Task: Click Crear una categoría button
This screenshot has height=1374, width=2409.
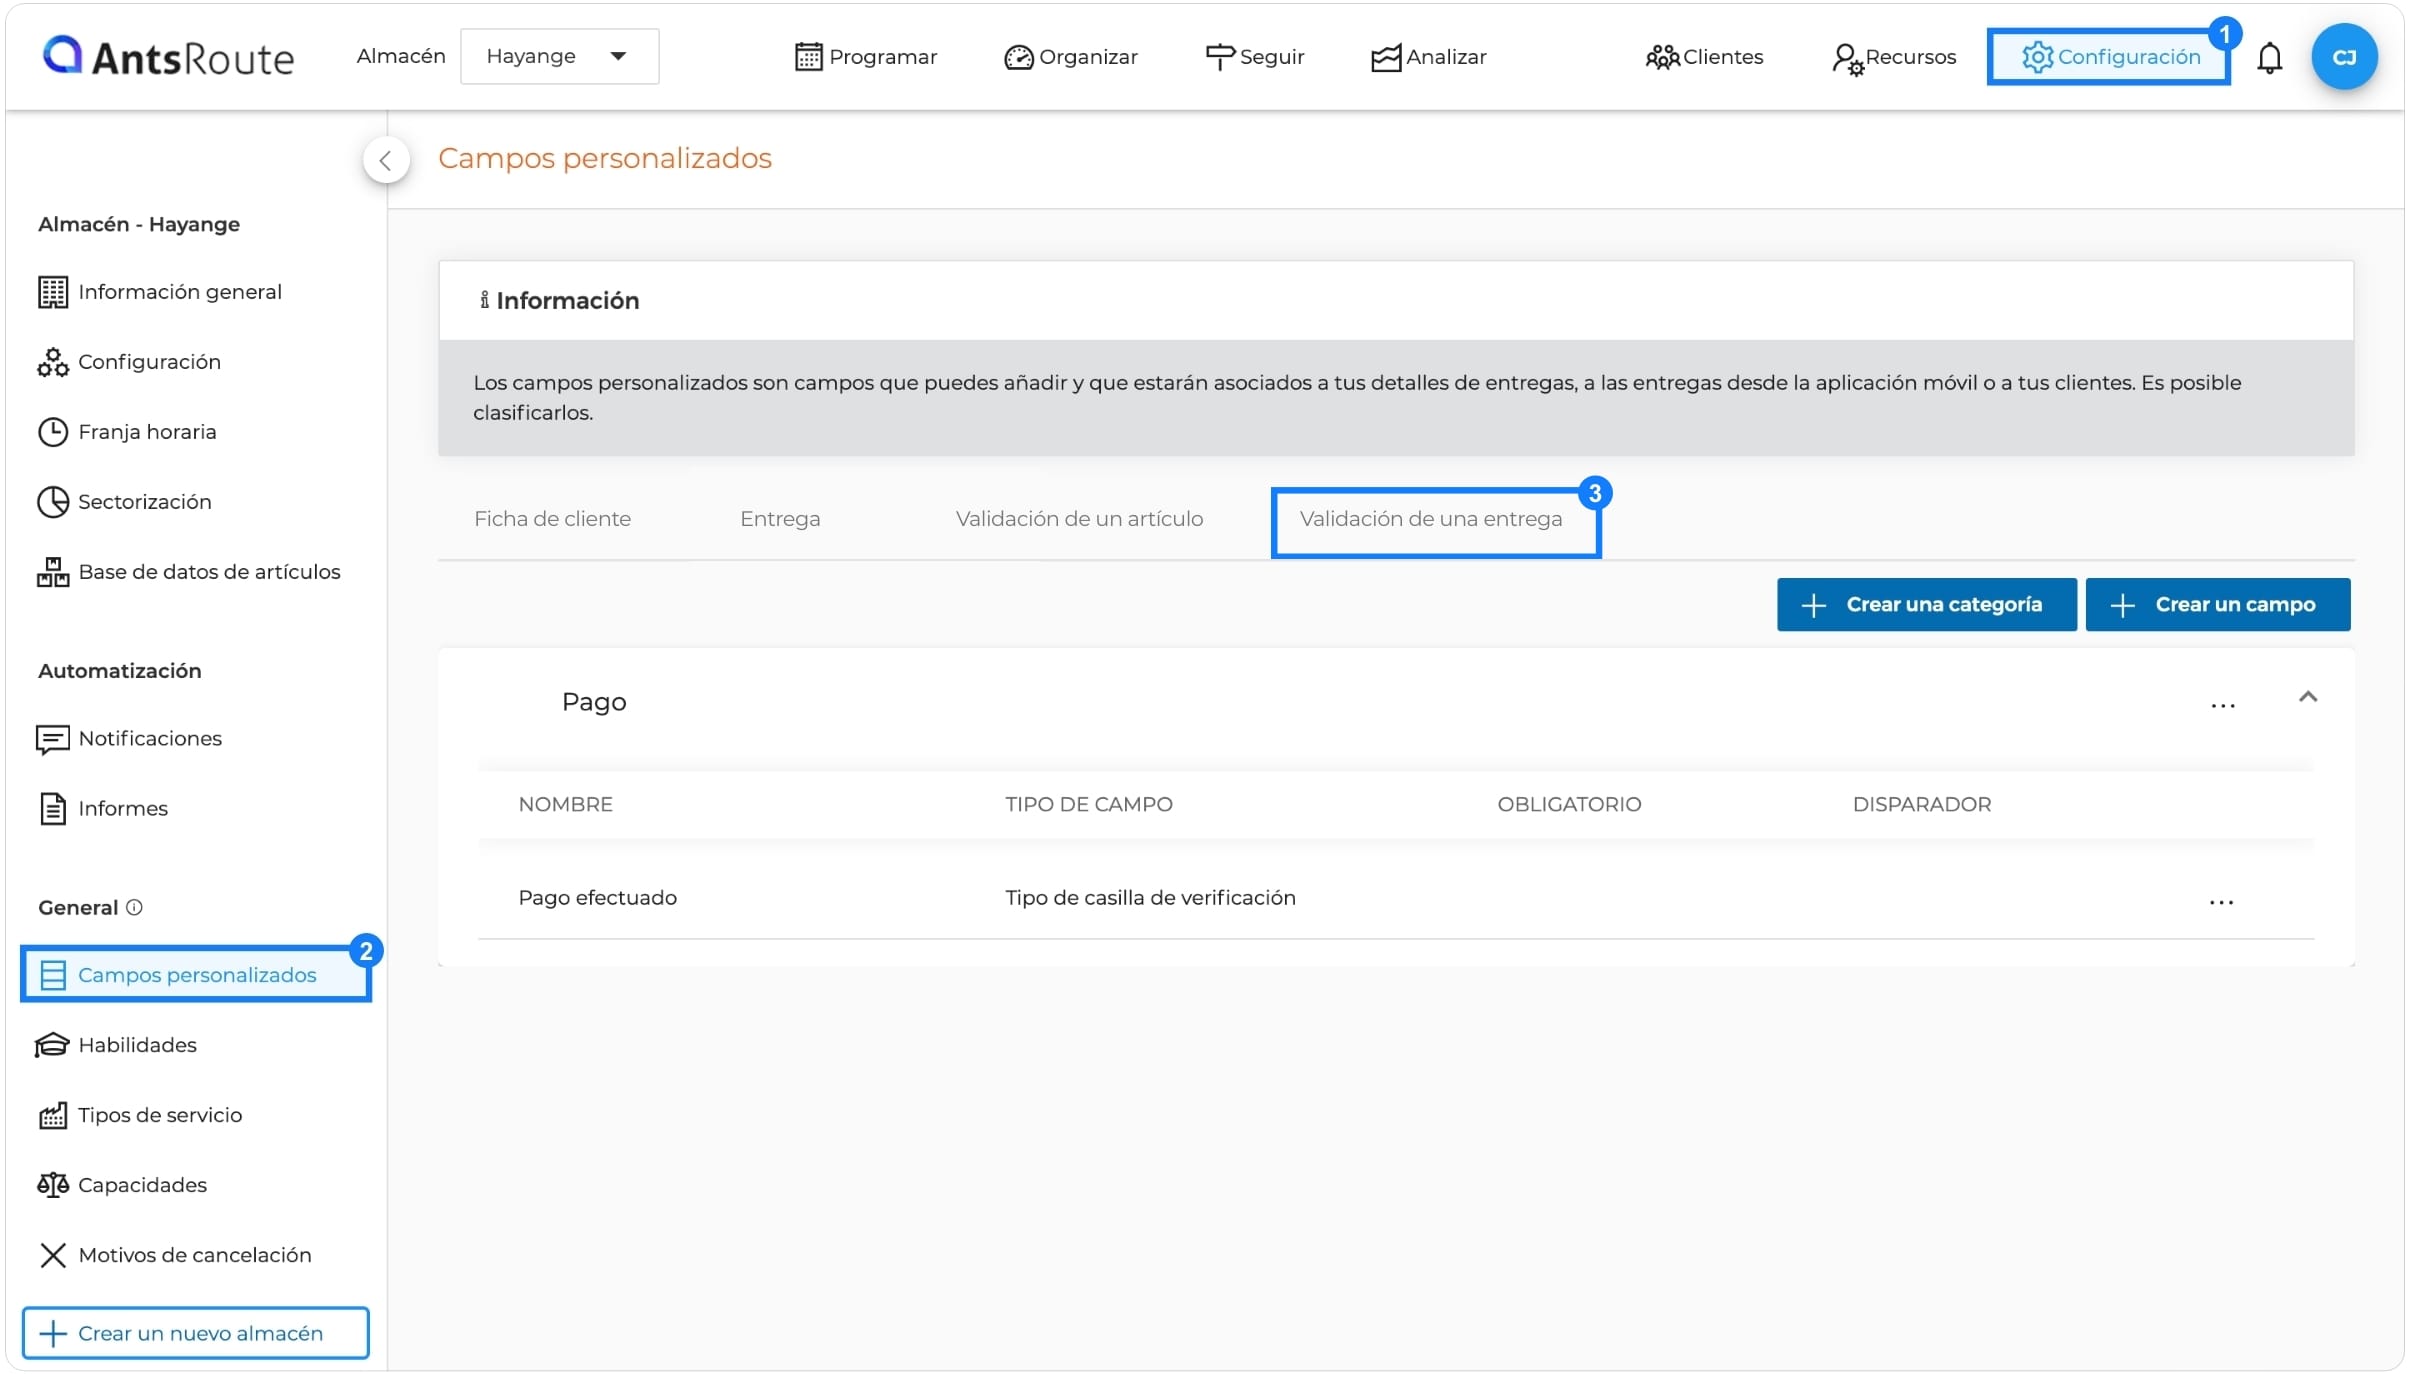Action: [x=1926, y=605]
